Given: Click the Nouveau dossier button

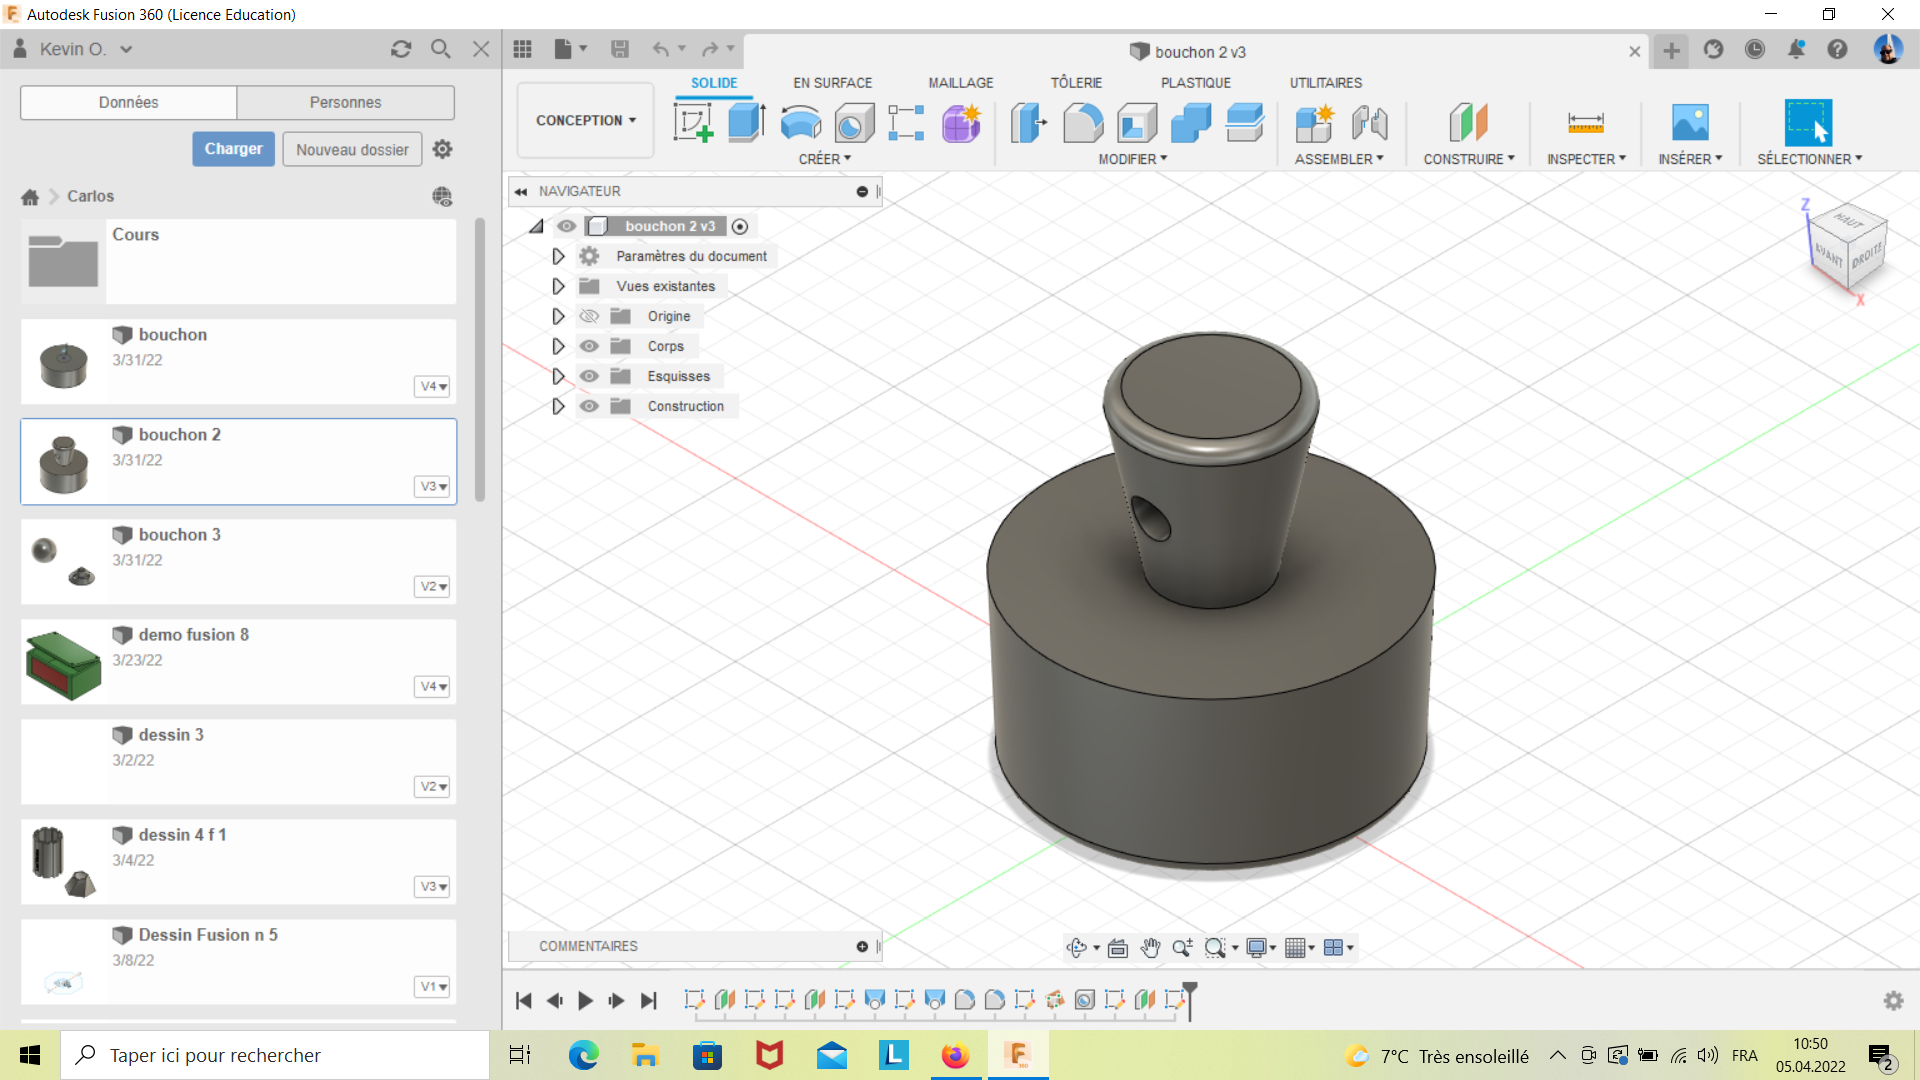Looking at the screenshot, I should tap(352, 149).
